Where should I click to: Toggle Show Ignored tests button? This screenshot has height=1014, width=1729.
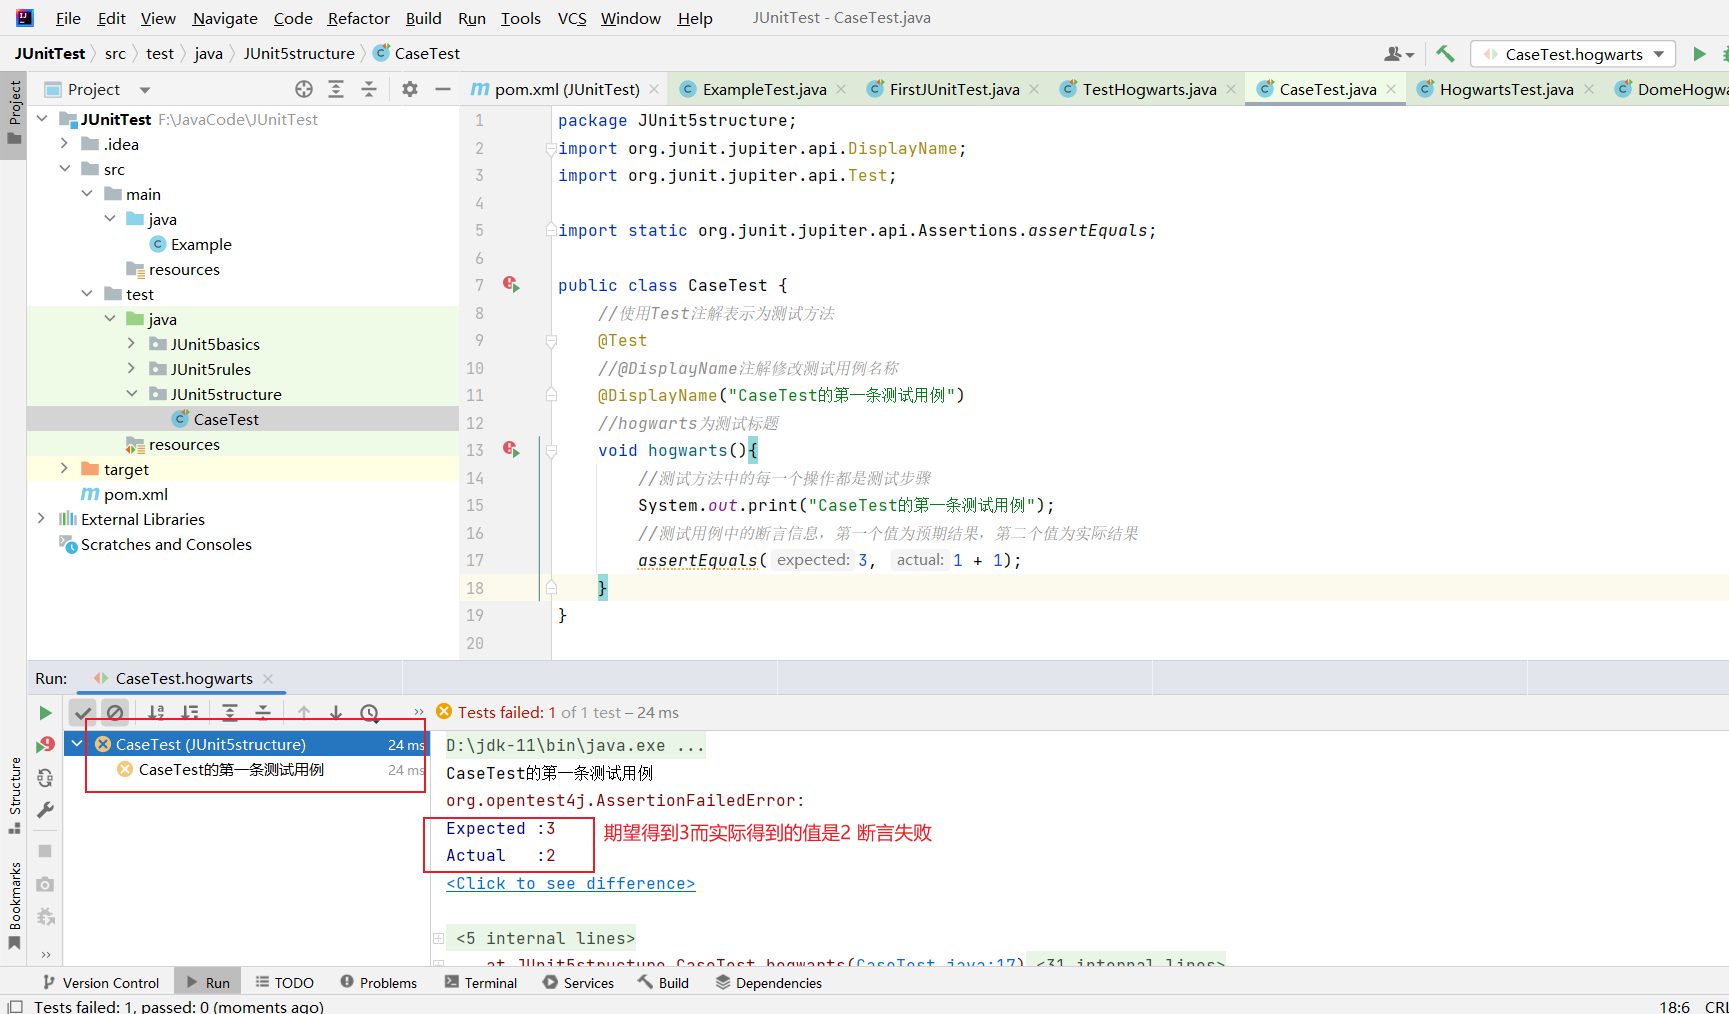pos(115,713)
